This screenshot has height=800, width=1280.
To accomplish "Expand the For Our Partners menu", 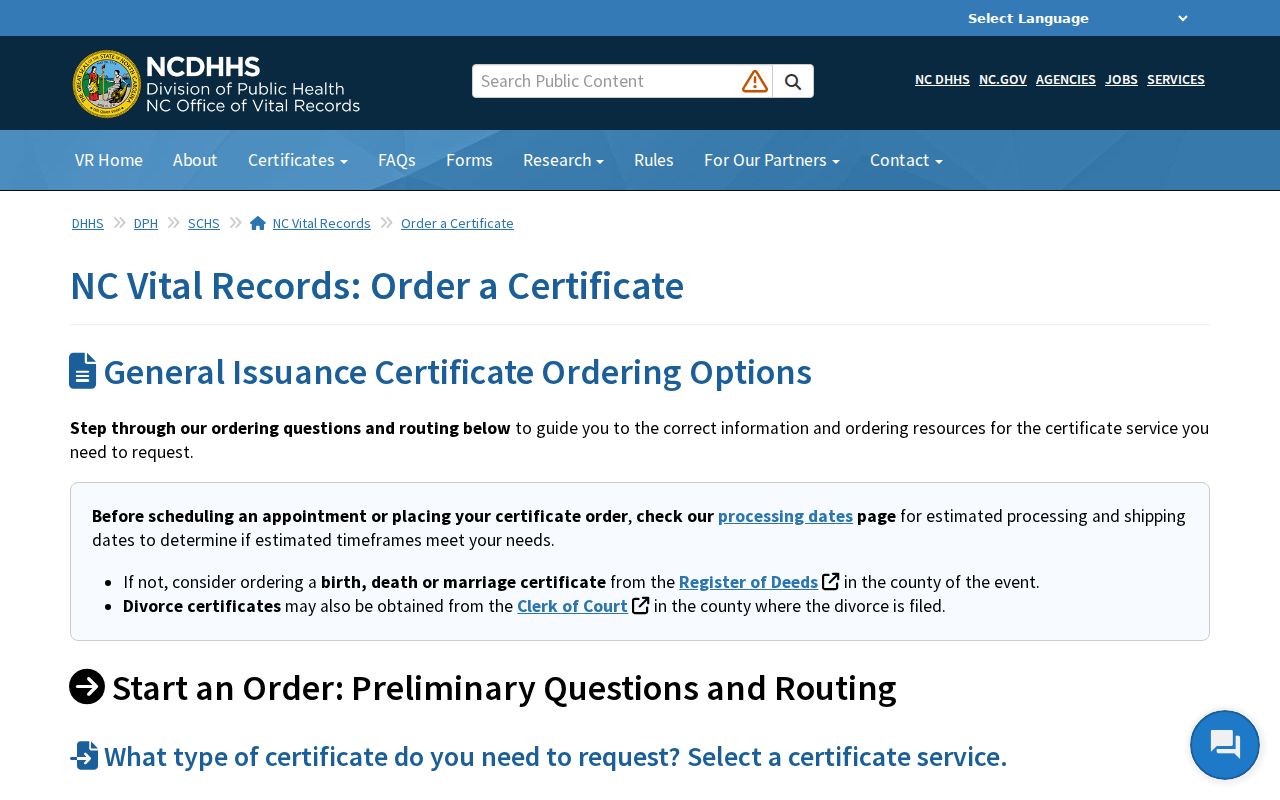I will [x=772, y=160].
